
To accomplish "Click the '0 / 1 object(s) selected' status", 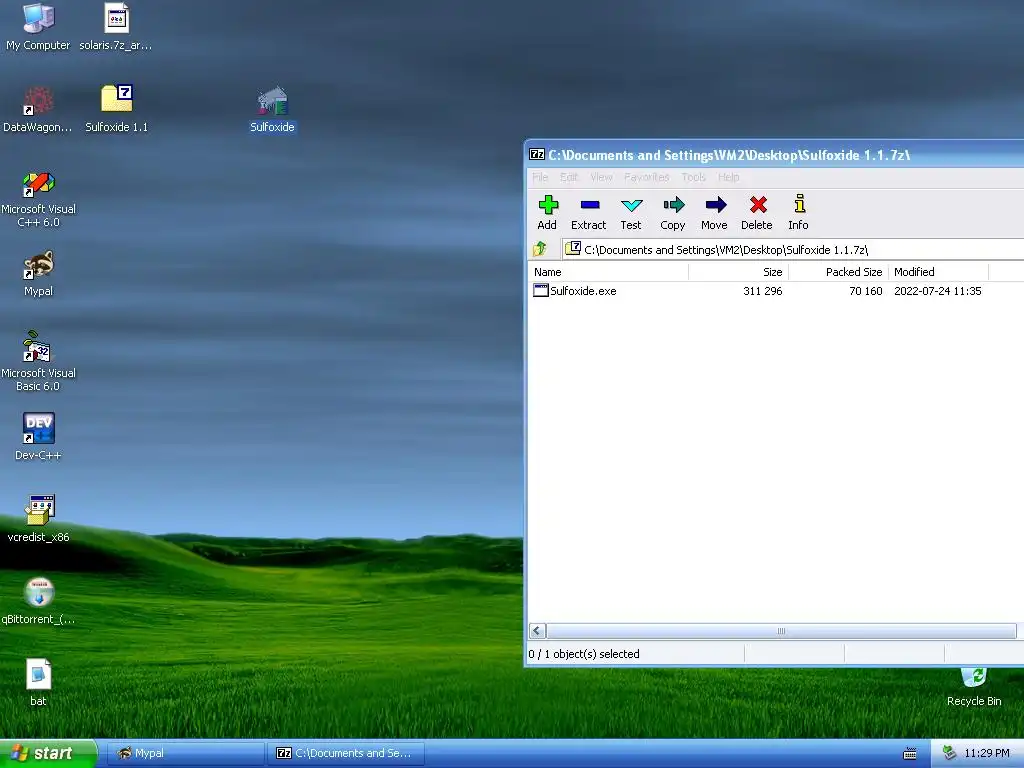I will tap(584, 654).
